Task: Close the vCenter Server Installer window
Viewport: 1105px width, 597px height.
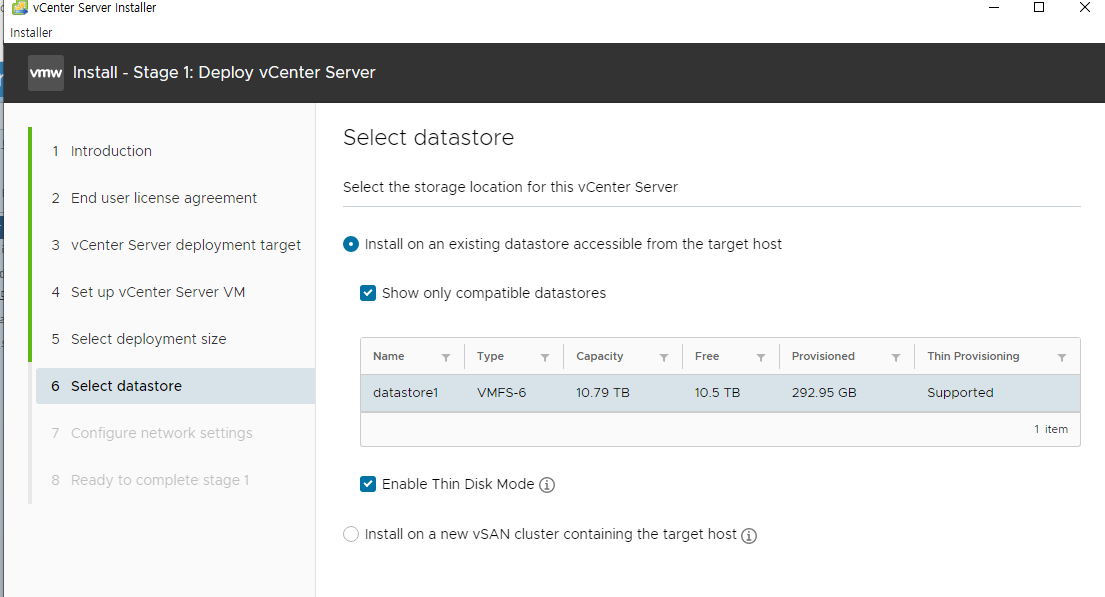Action: coord(1085,8)
